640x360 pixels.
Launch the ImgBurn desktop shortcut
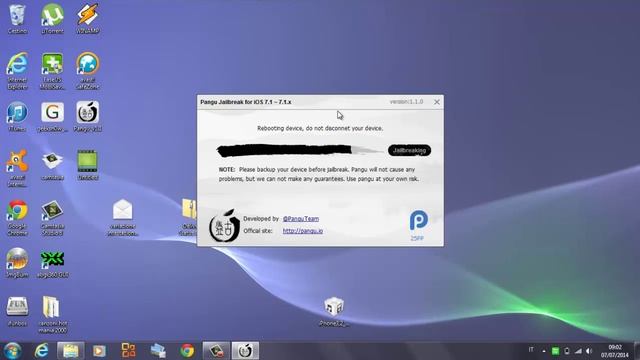click(x=17, y=263)
